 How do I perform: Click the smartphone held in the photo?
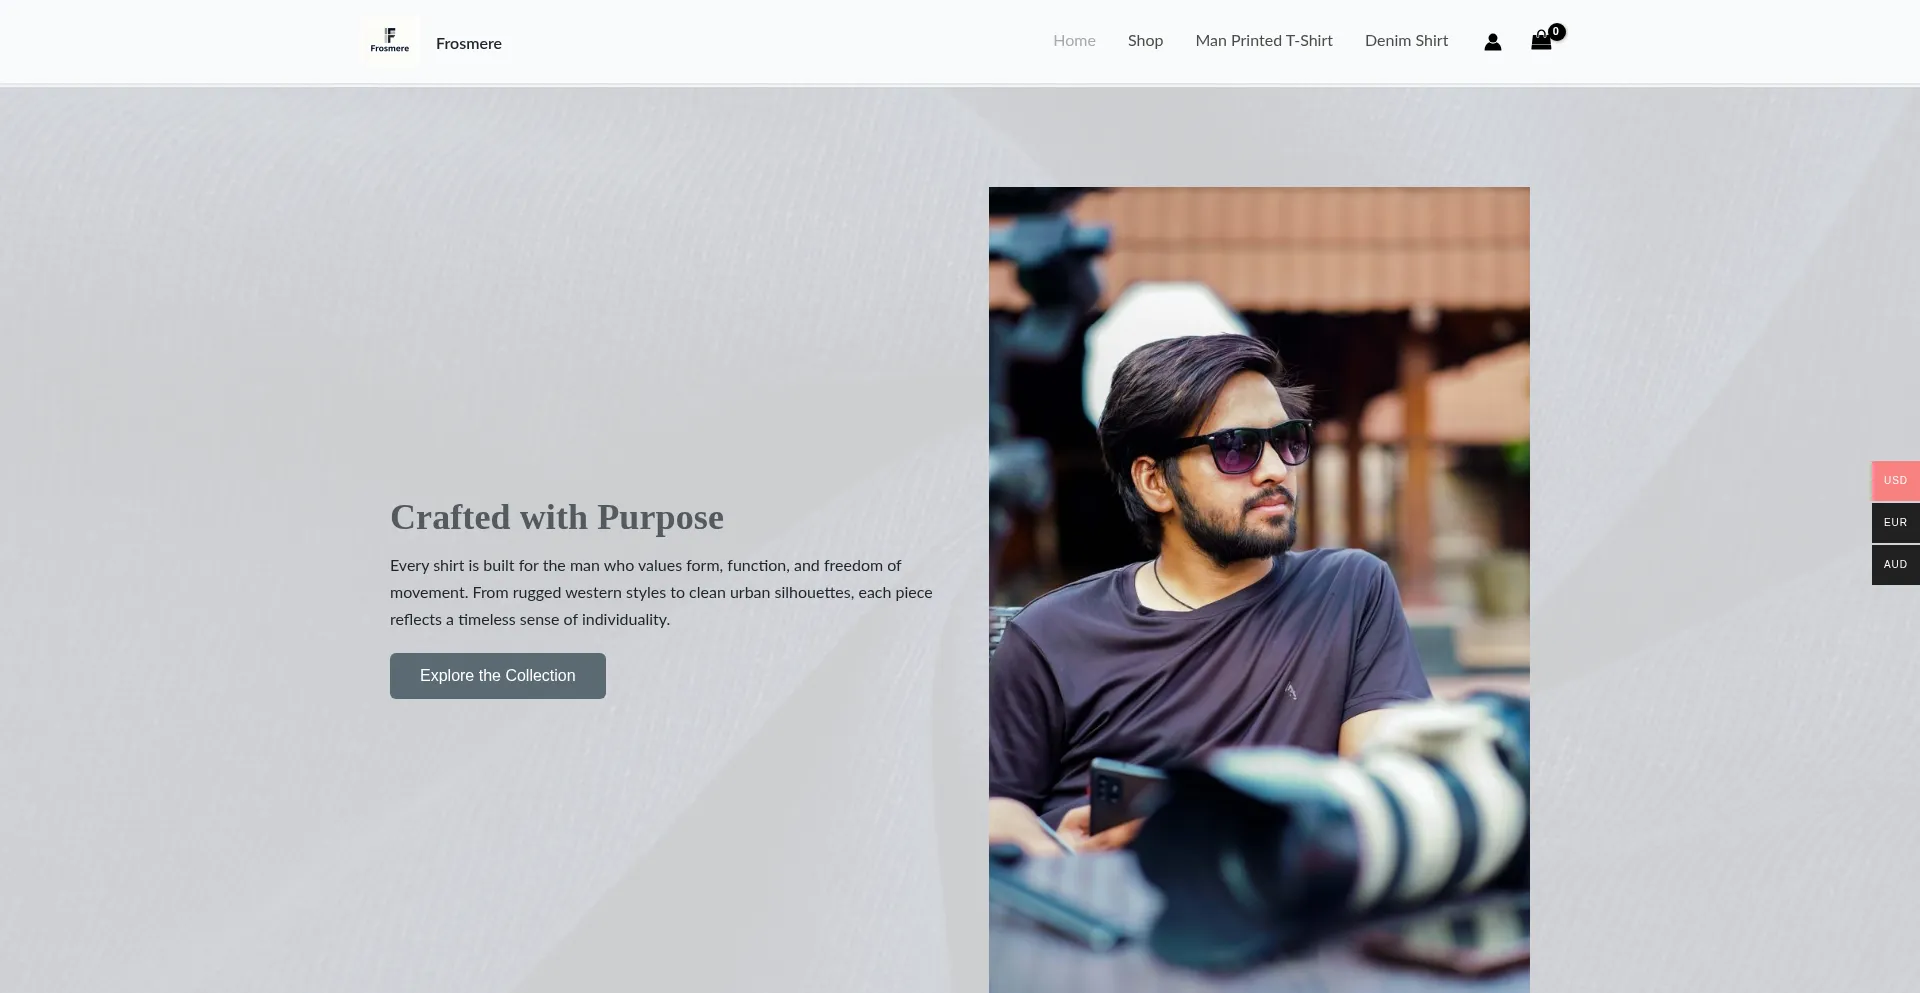1123,796
